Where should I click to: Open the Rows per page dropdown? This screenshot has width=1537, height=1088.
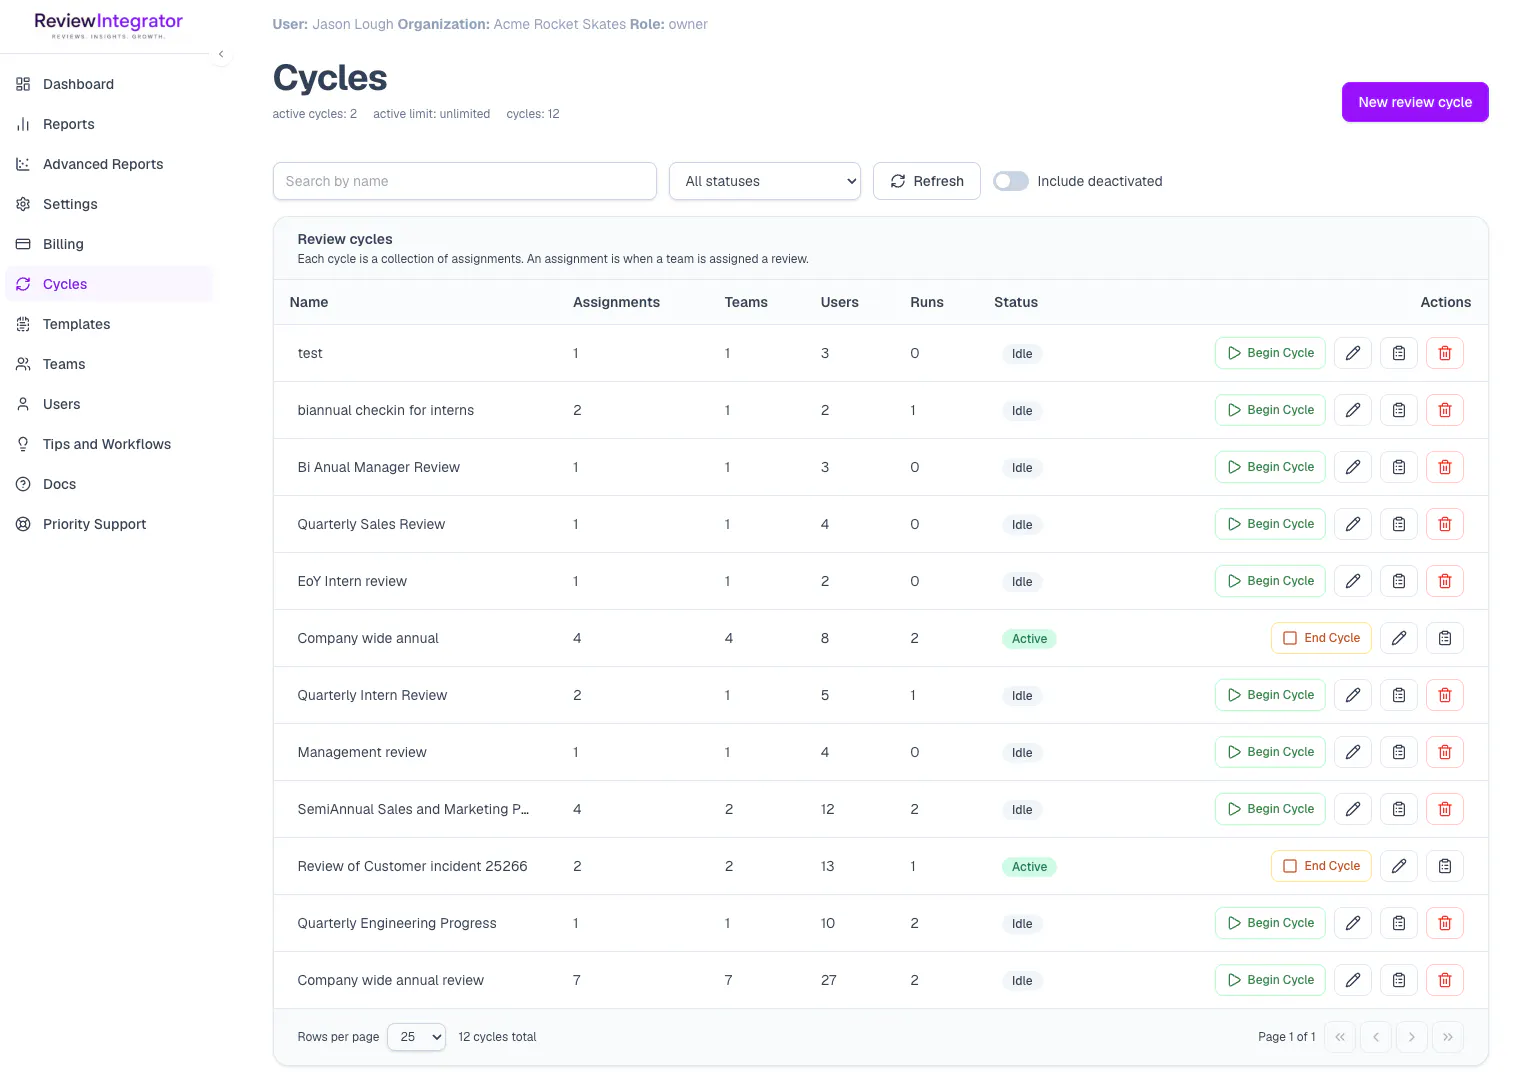(x=416, y=1037)
